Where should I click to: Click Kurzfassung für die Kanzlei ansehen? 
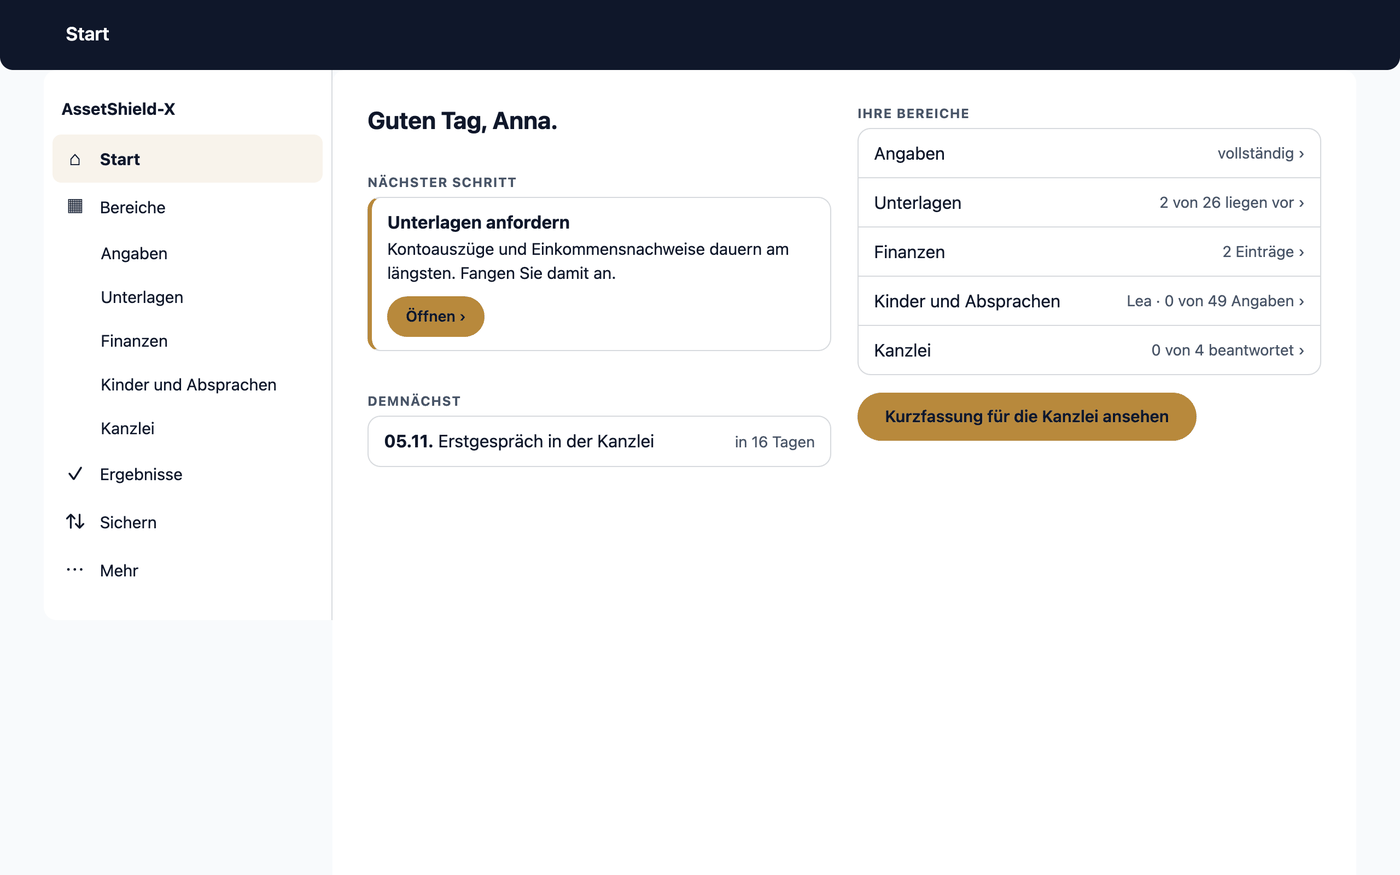[1027, 416]
